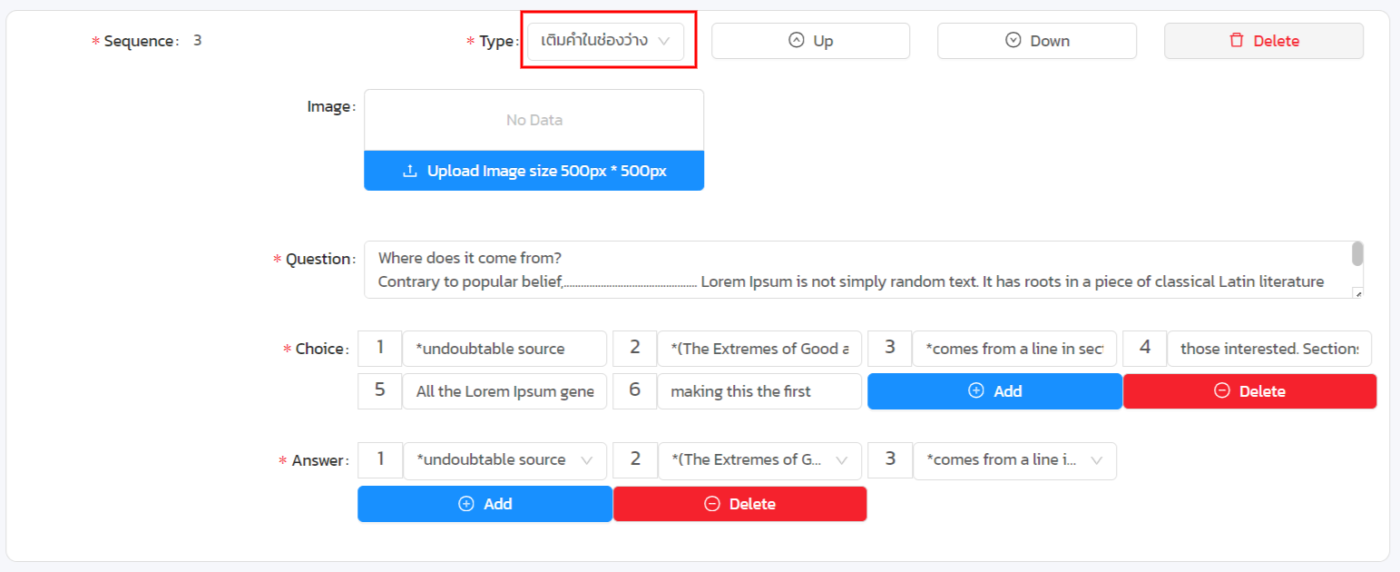Click Choice 1 field undoubtable source

tap(504, 349)
